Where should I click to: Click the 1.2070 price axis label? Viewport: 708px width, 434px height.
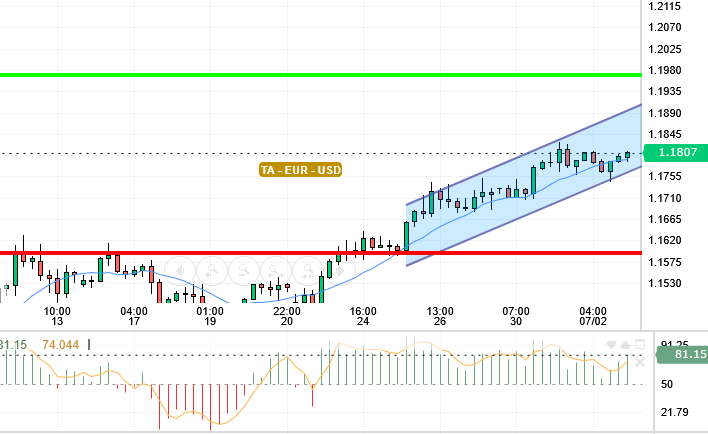664,28
